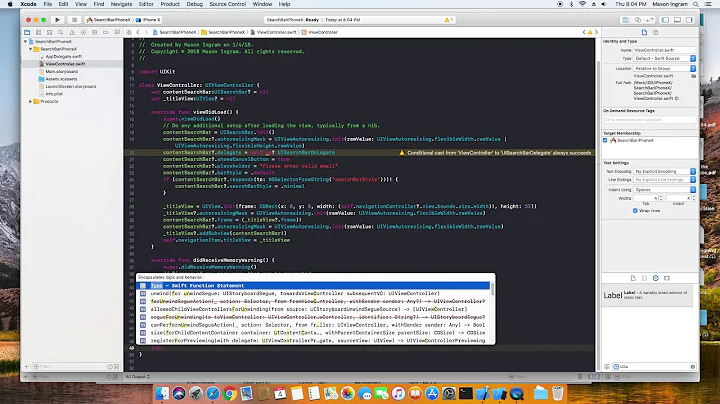Open the find navigator magnifier icon
The height and width of the screenshot is (404, 720).
pos(61,32)
